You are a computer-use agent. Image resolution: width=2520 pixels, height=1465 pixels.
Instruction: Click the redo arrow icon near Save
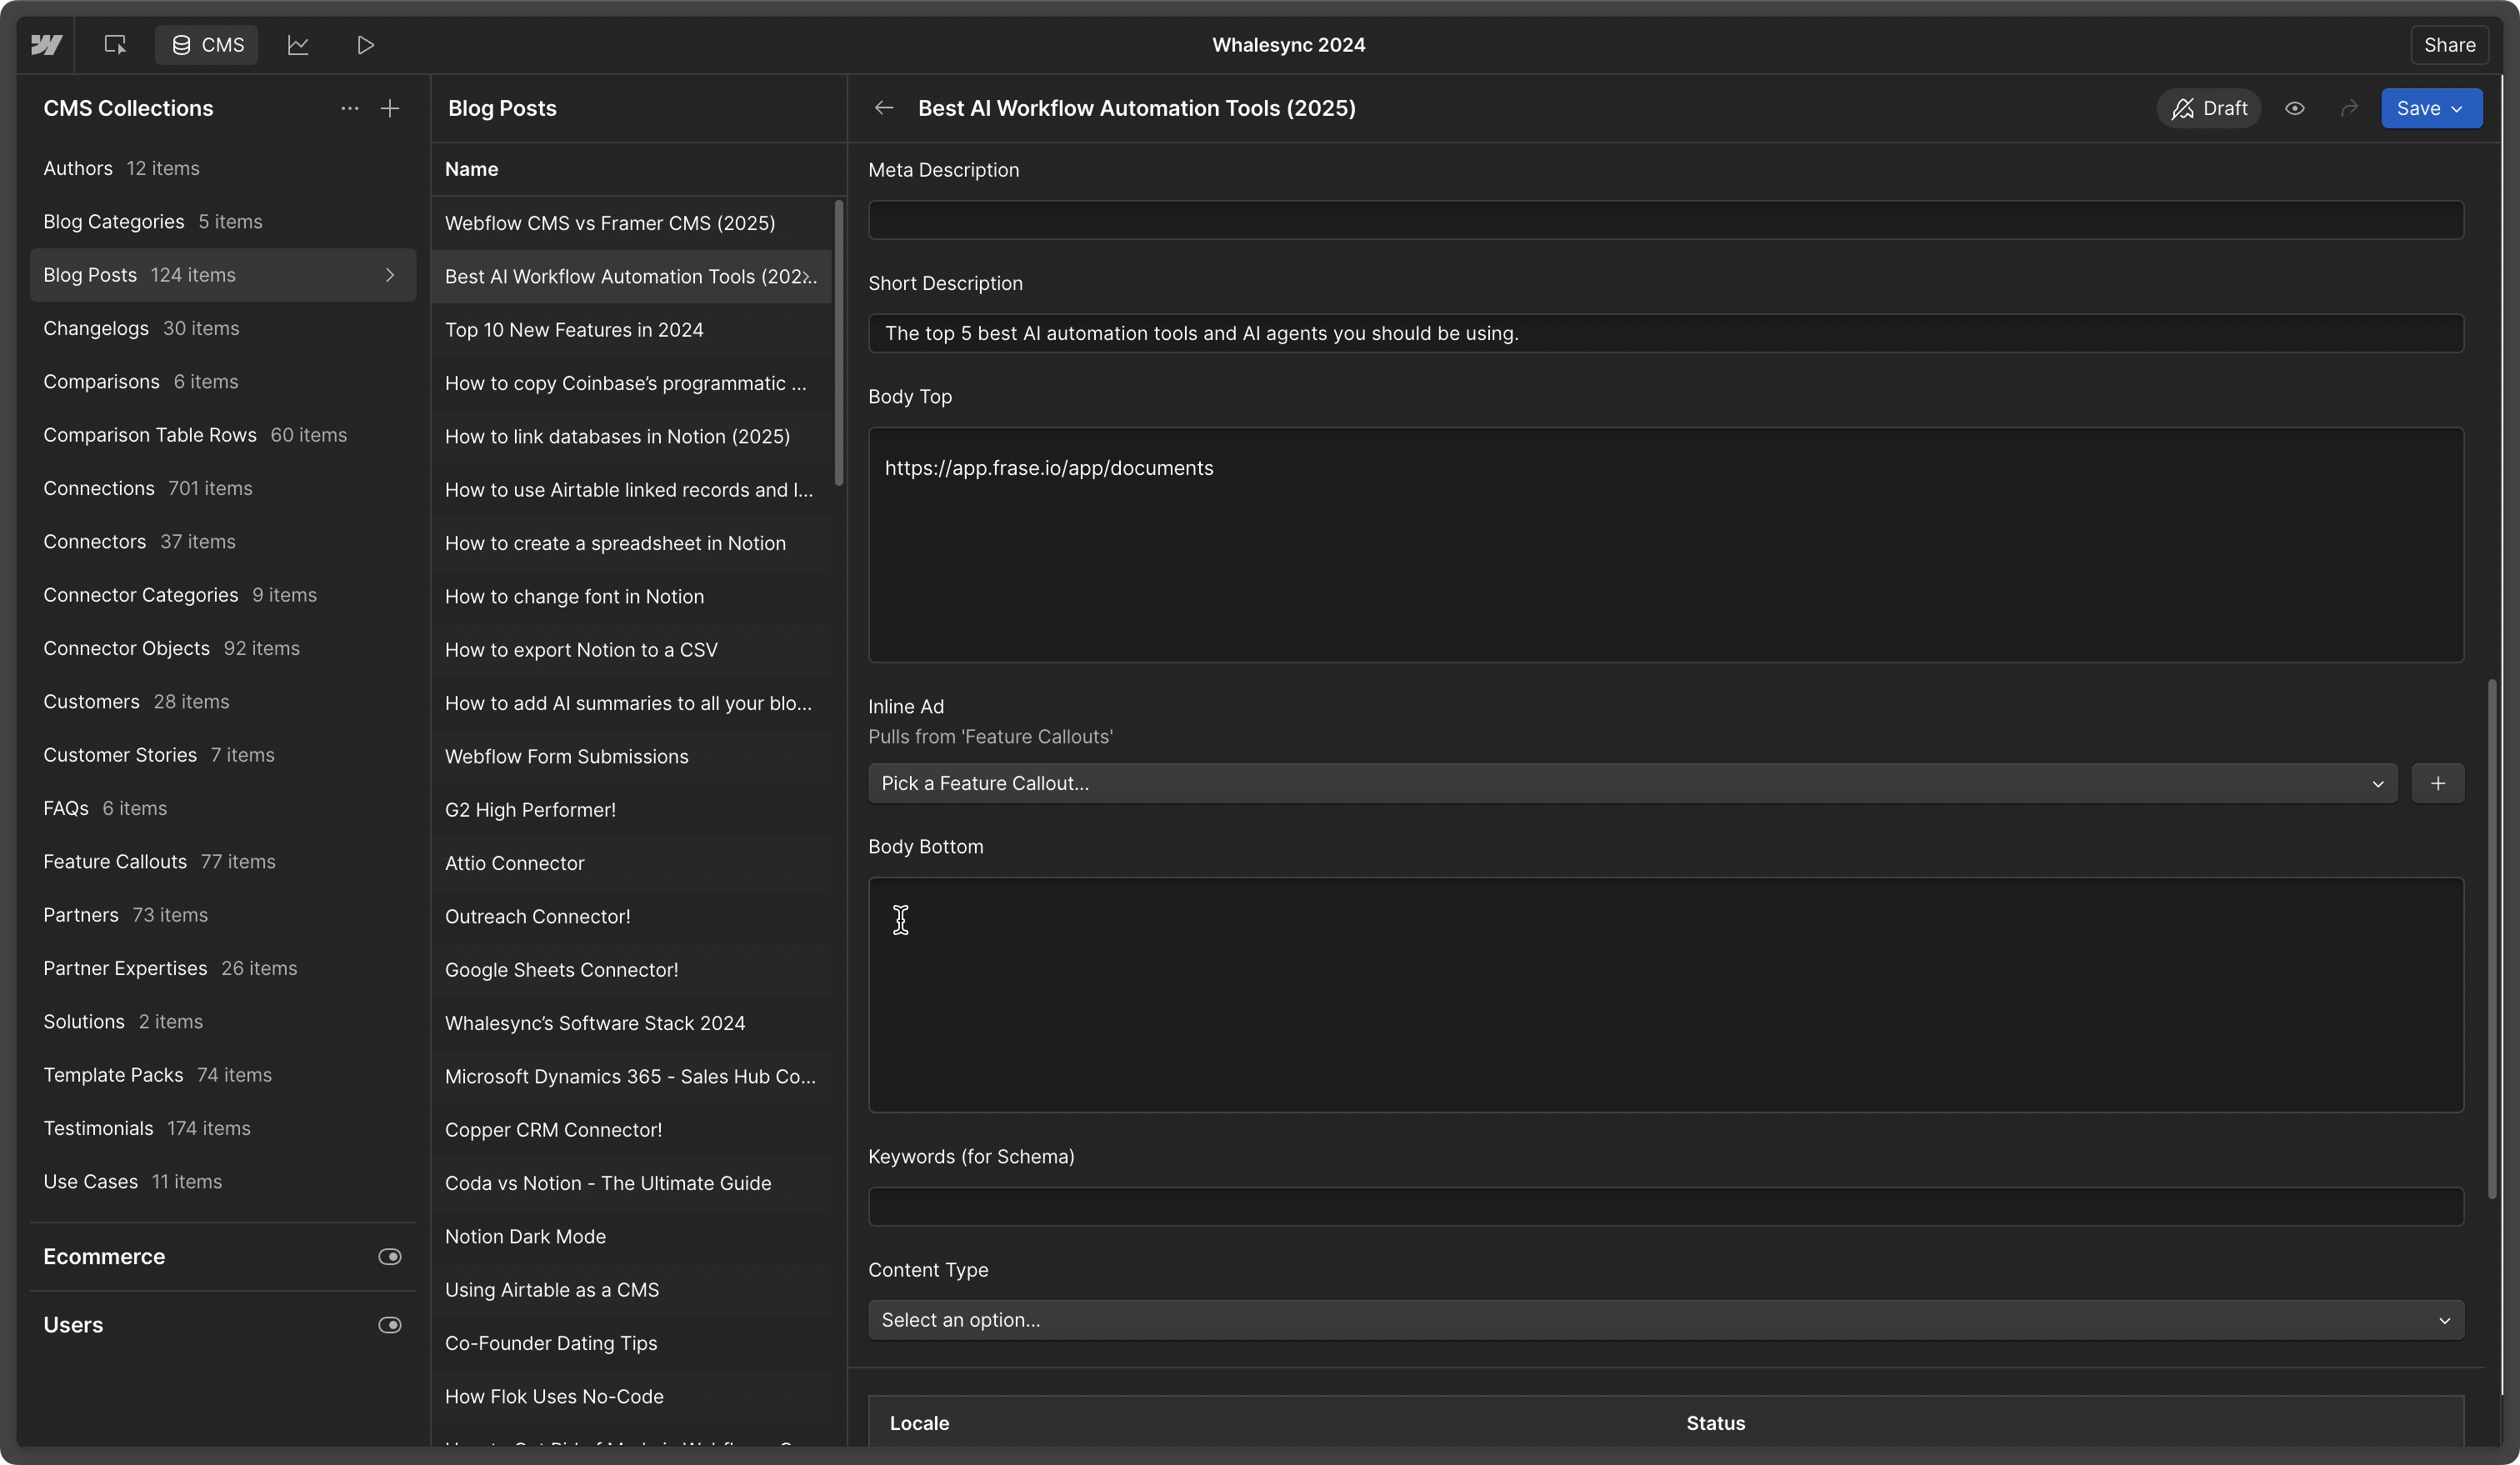(x=2349, y=108)
